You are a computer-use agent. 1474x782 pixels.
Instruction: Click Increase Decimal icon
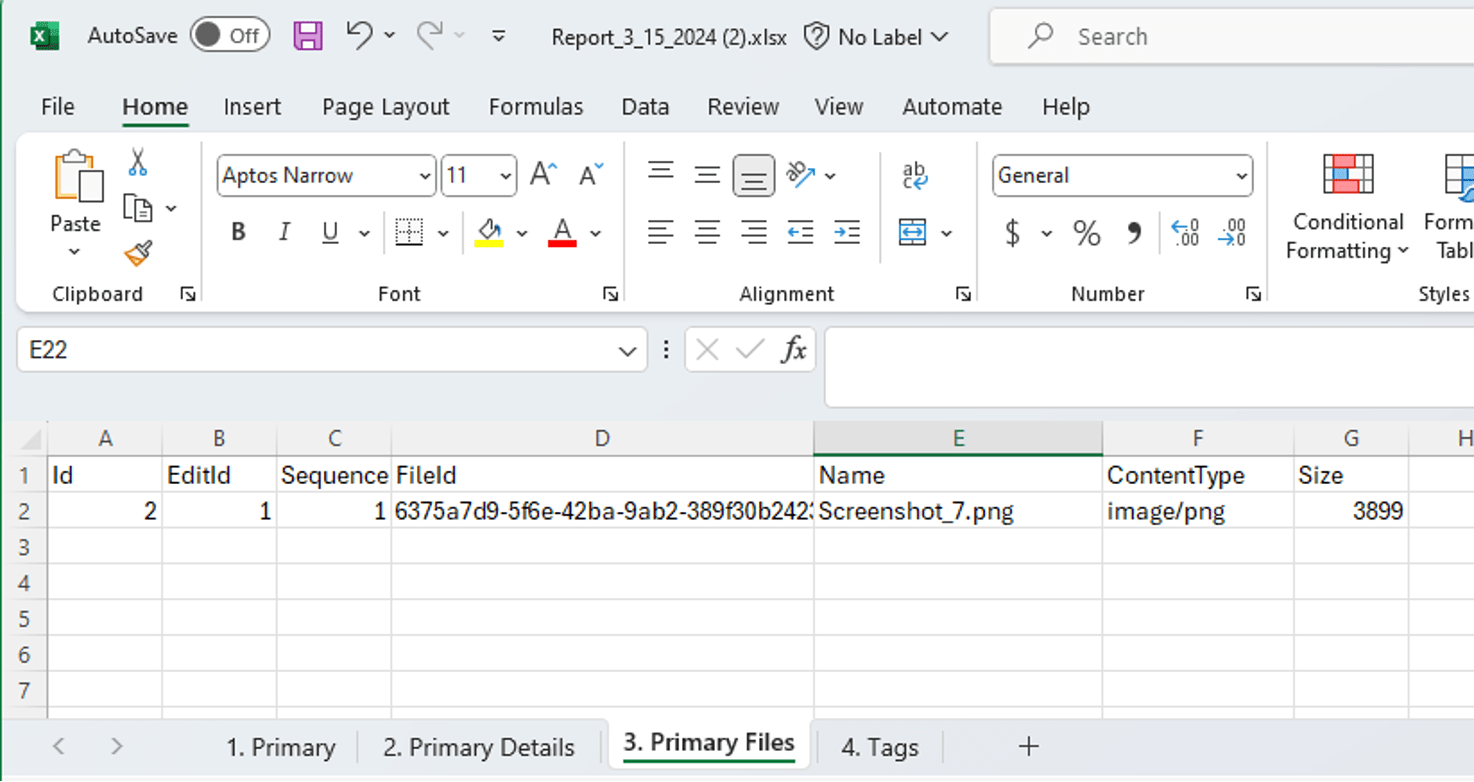click(1185, 233)
